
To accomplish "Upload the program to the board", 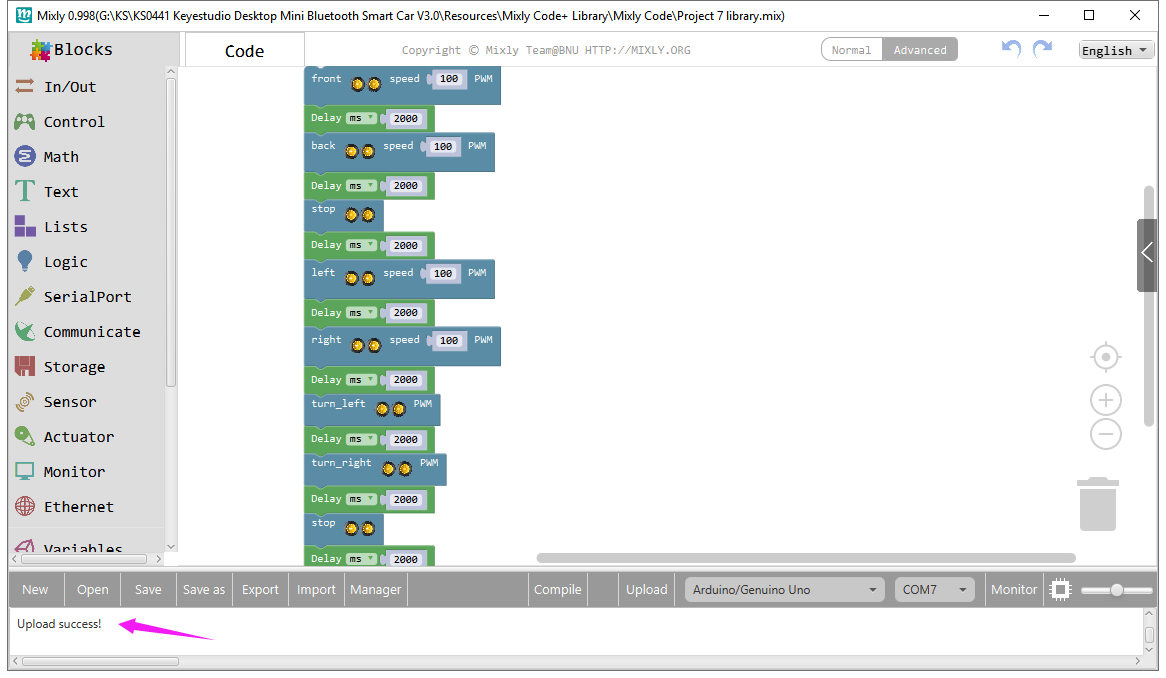I will tap(646, 590).
